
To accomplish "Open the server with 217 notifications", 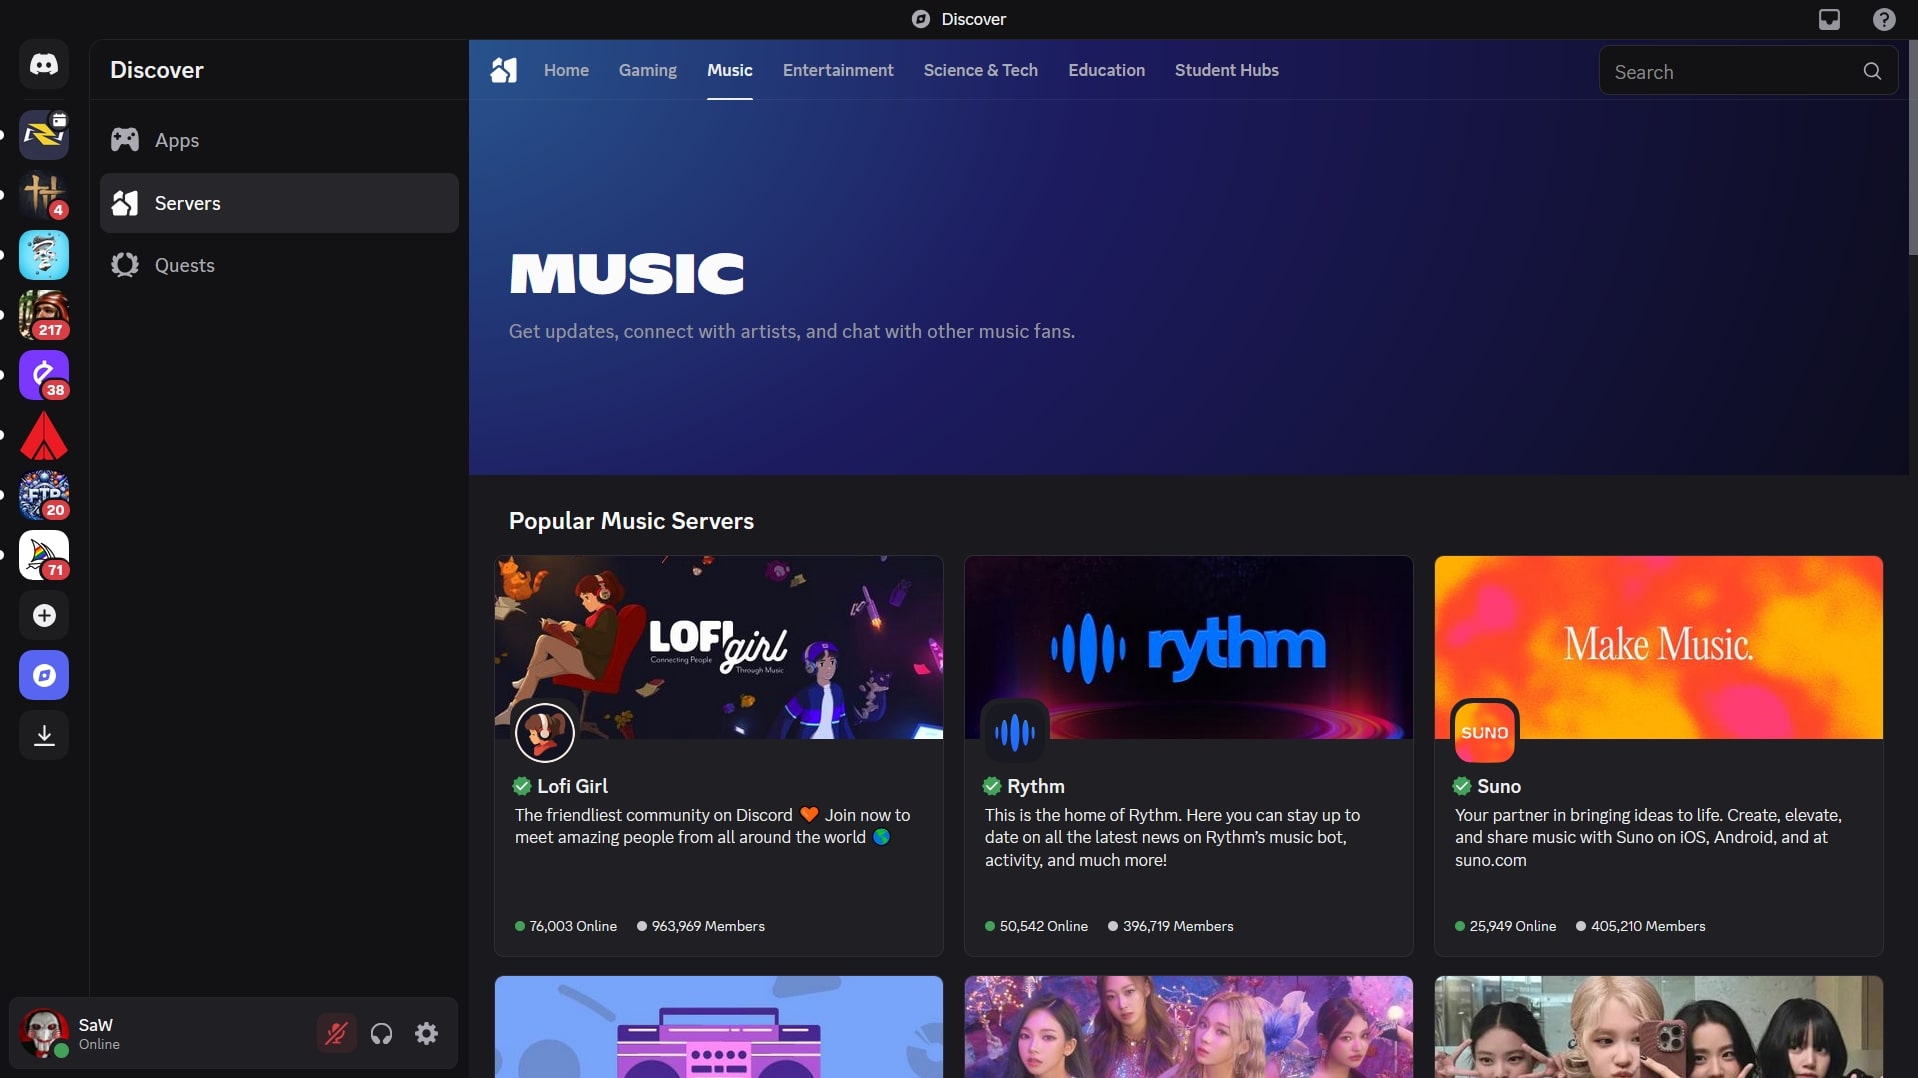I will pos(44,315).
